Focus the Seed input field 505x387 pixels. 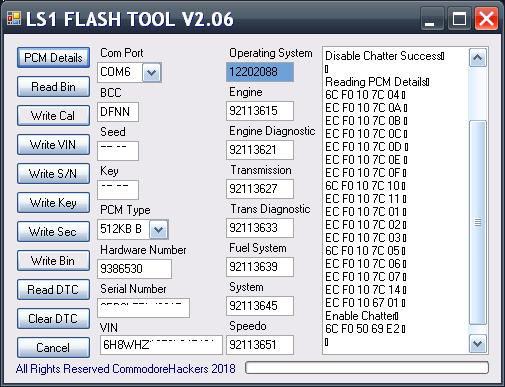click(x=118, y=151)
